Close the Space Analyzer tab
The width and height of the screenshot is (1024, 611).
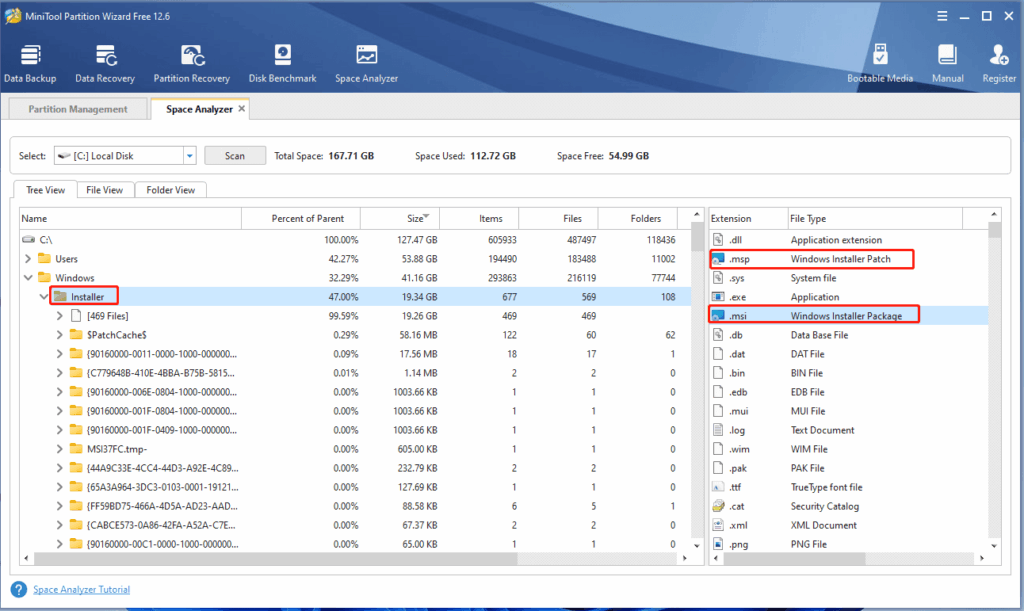tap(241, 109)
